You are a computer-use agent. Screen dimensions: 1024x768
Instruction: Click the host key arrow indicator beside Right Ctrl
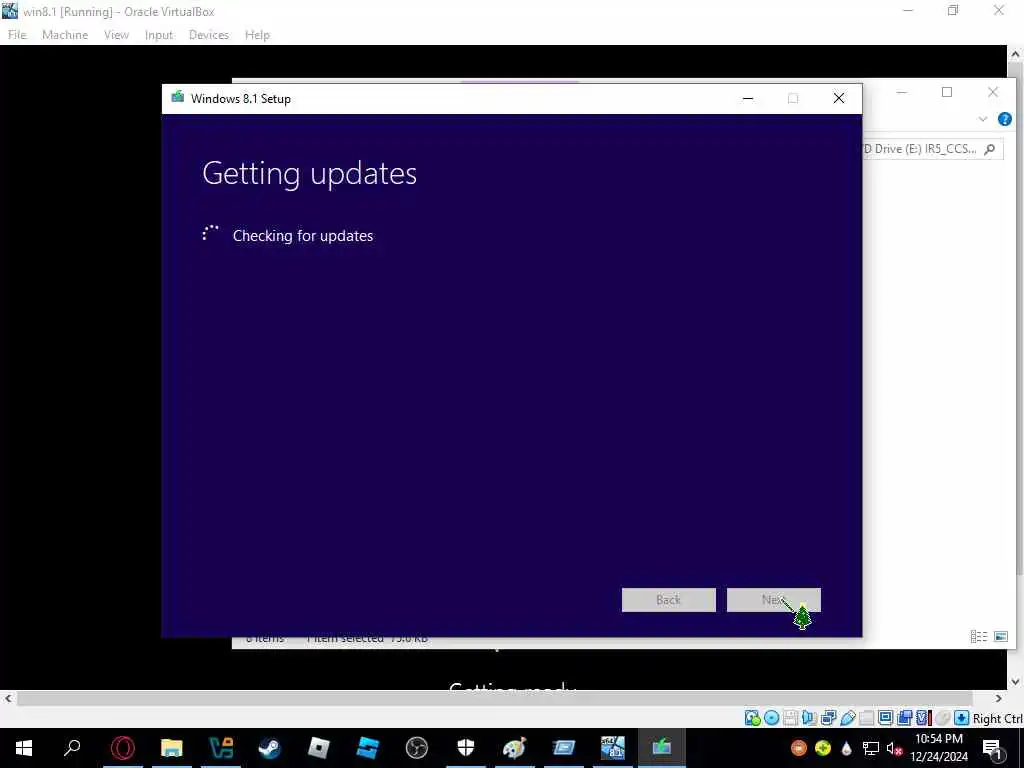pyautogui.click(x=961, y=718)
